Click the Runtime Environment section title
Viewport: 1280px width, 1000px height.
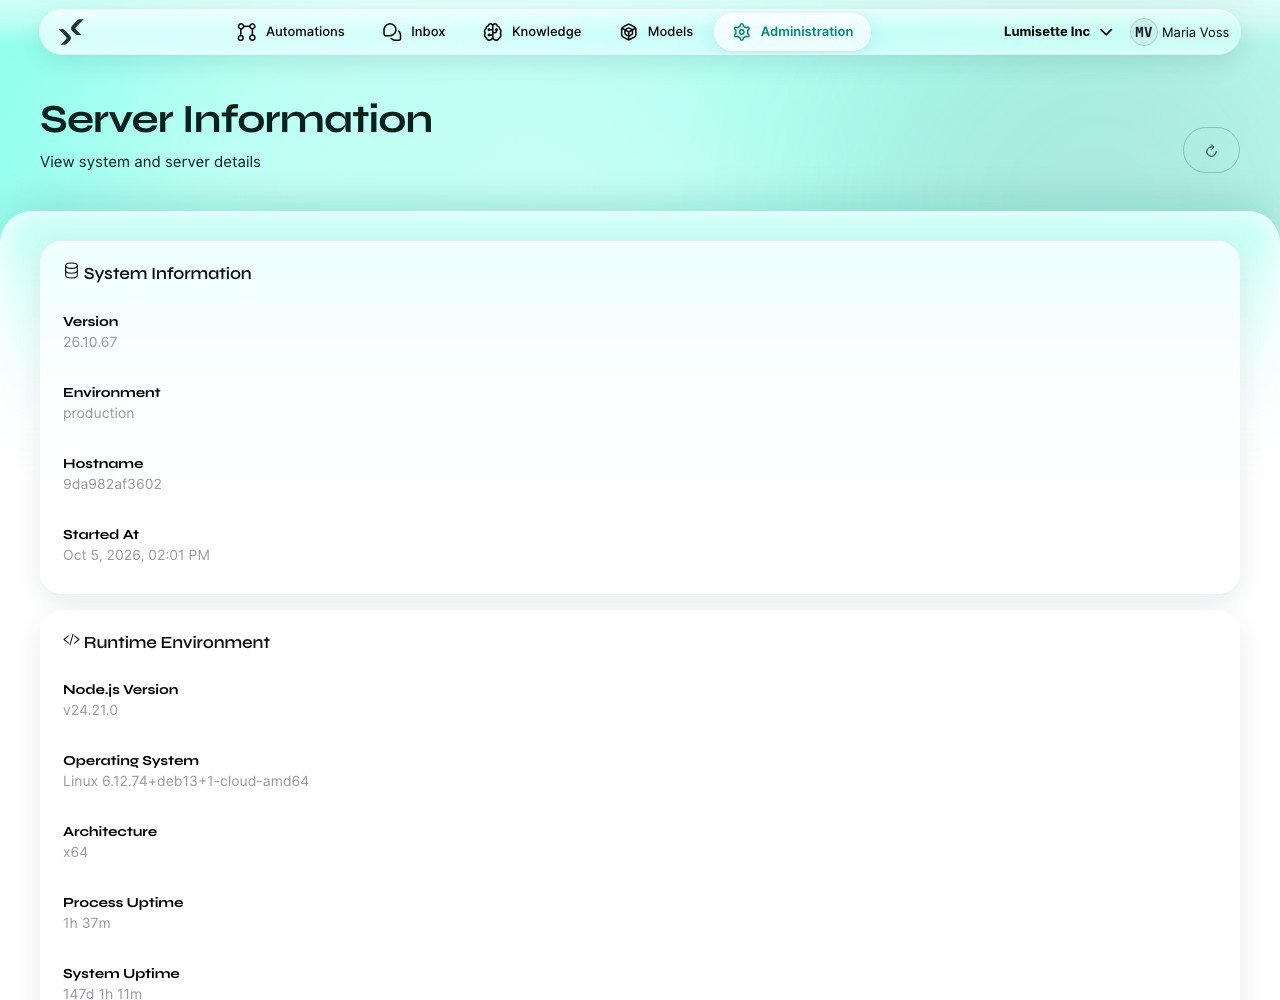coord(177,642)
